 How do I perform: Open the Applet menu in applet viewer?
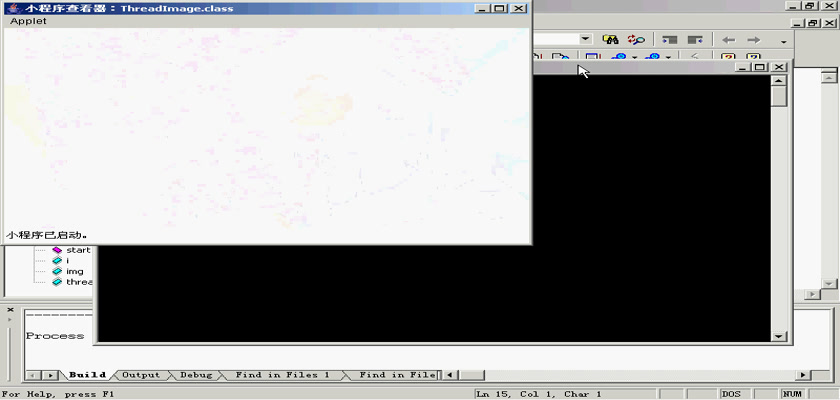tap(28, 21)
